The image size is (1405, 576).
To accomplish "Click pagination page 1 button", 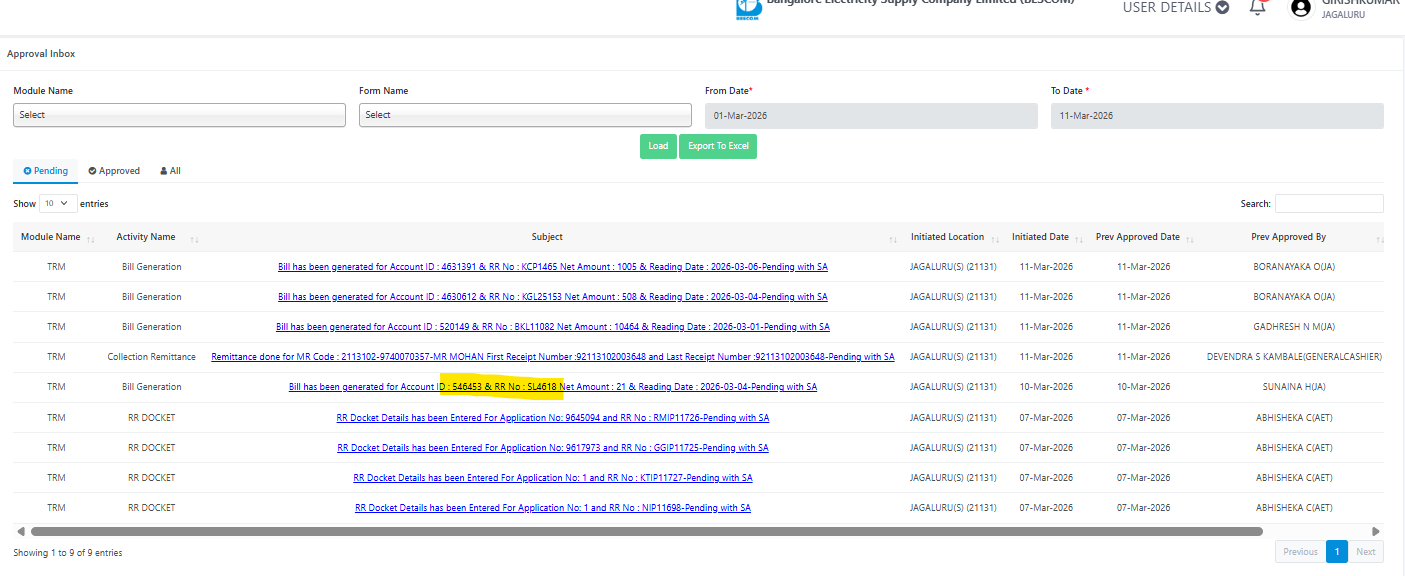I will tap(1336, 552).
